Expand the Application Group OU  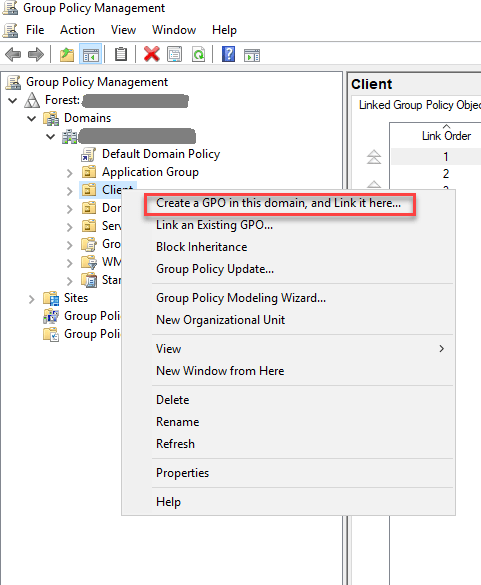coord(70,173)
